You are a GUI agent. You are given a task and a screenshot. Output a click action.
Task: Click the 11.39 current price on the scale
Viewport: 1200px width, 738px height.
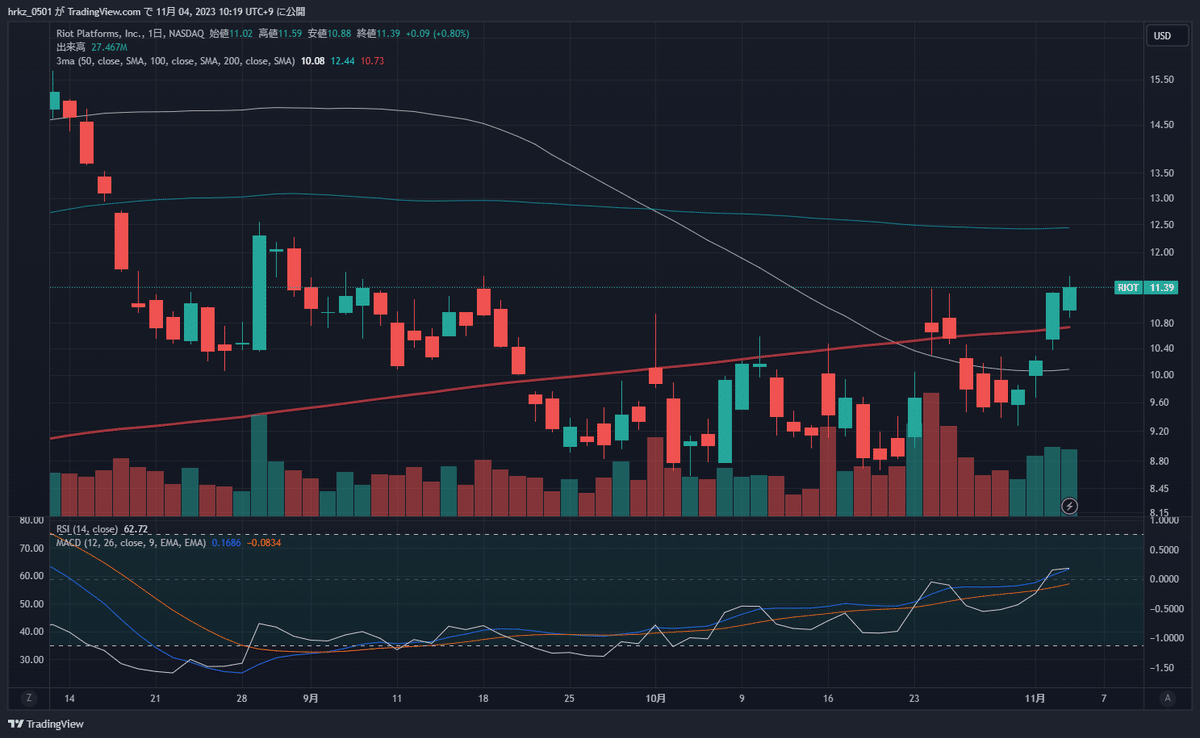tap(1160, 287)
